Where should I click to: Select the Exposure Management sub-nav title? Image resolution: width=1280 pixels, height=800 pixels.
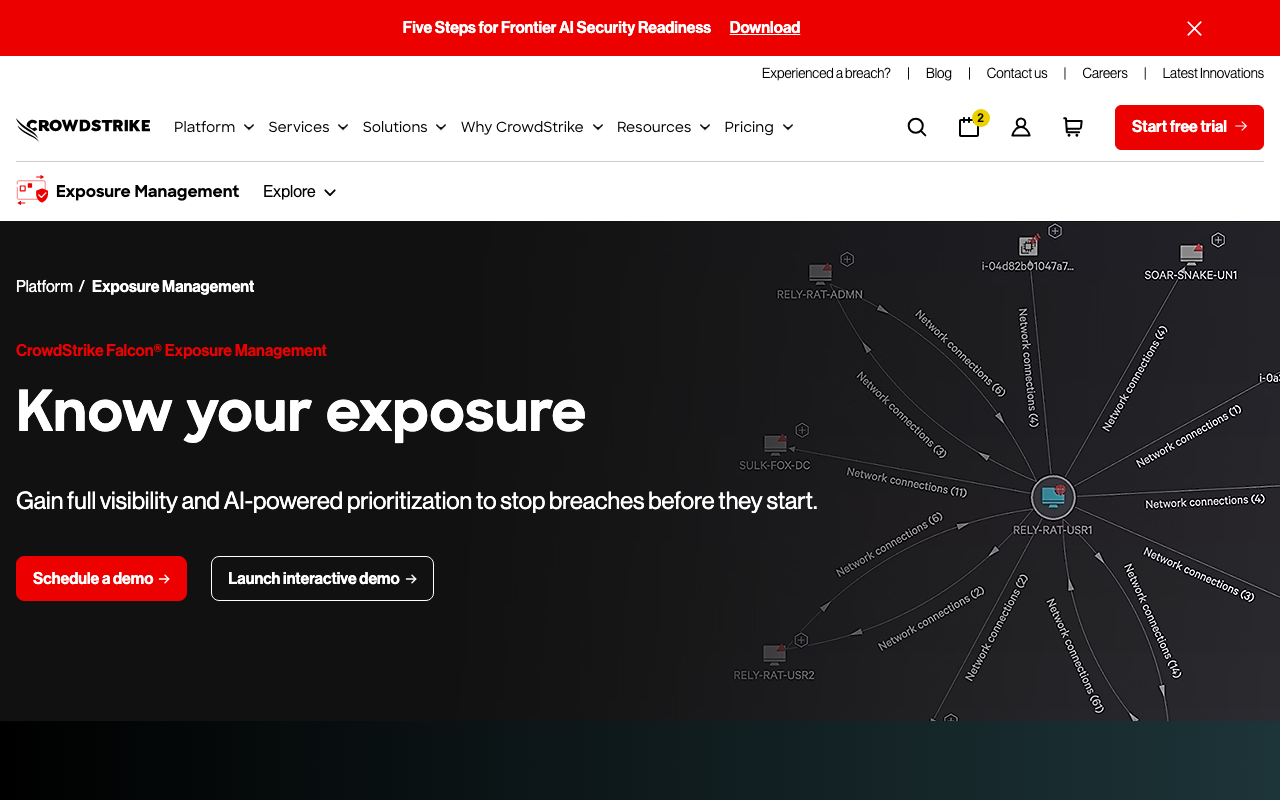(x=148, y=191)
